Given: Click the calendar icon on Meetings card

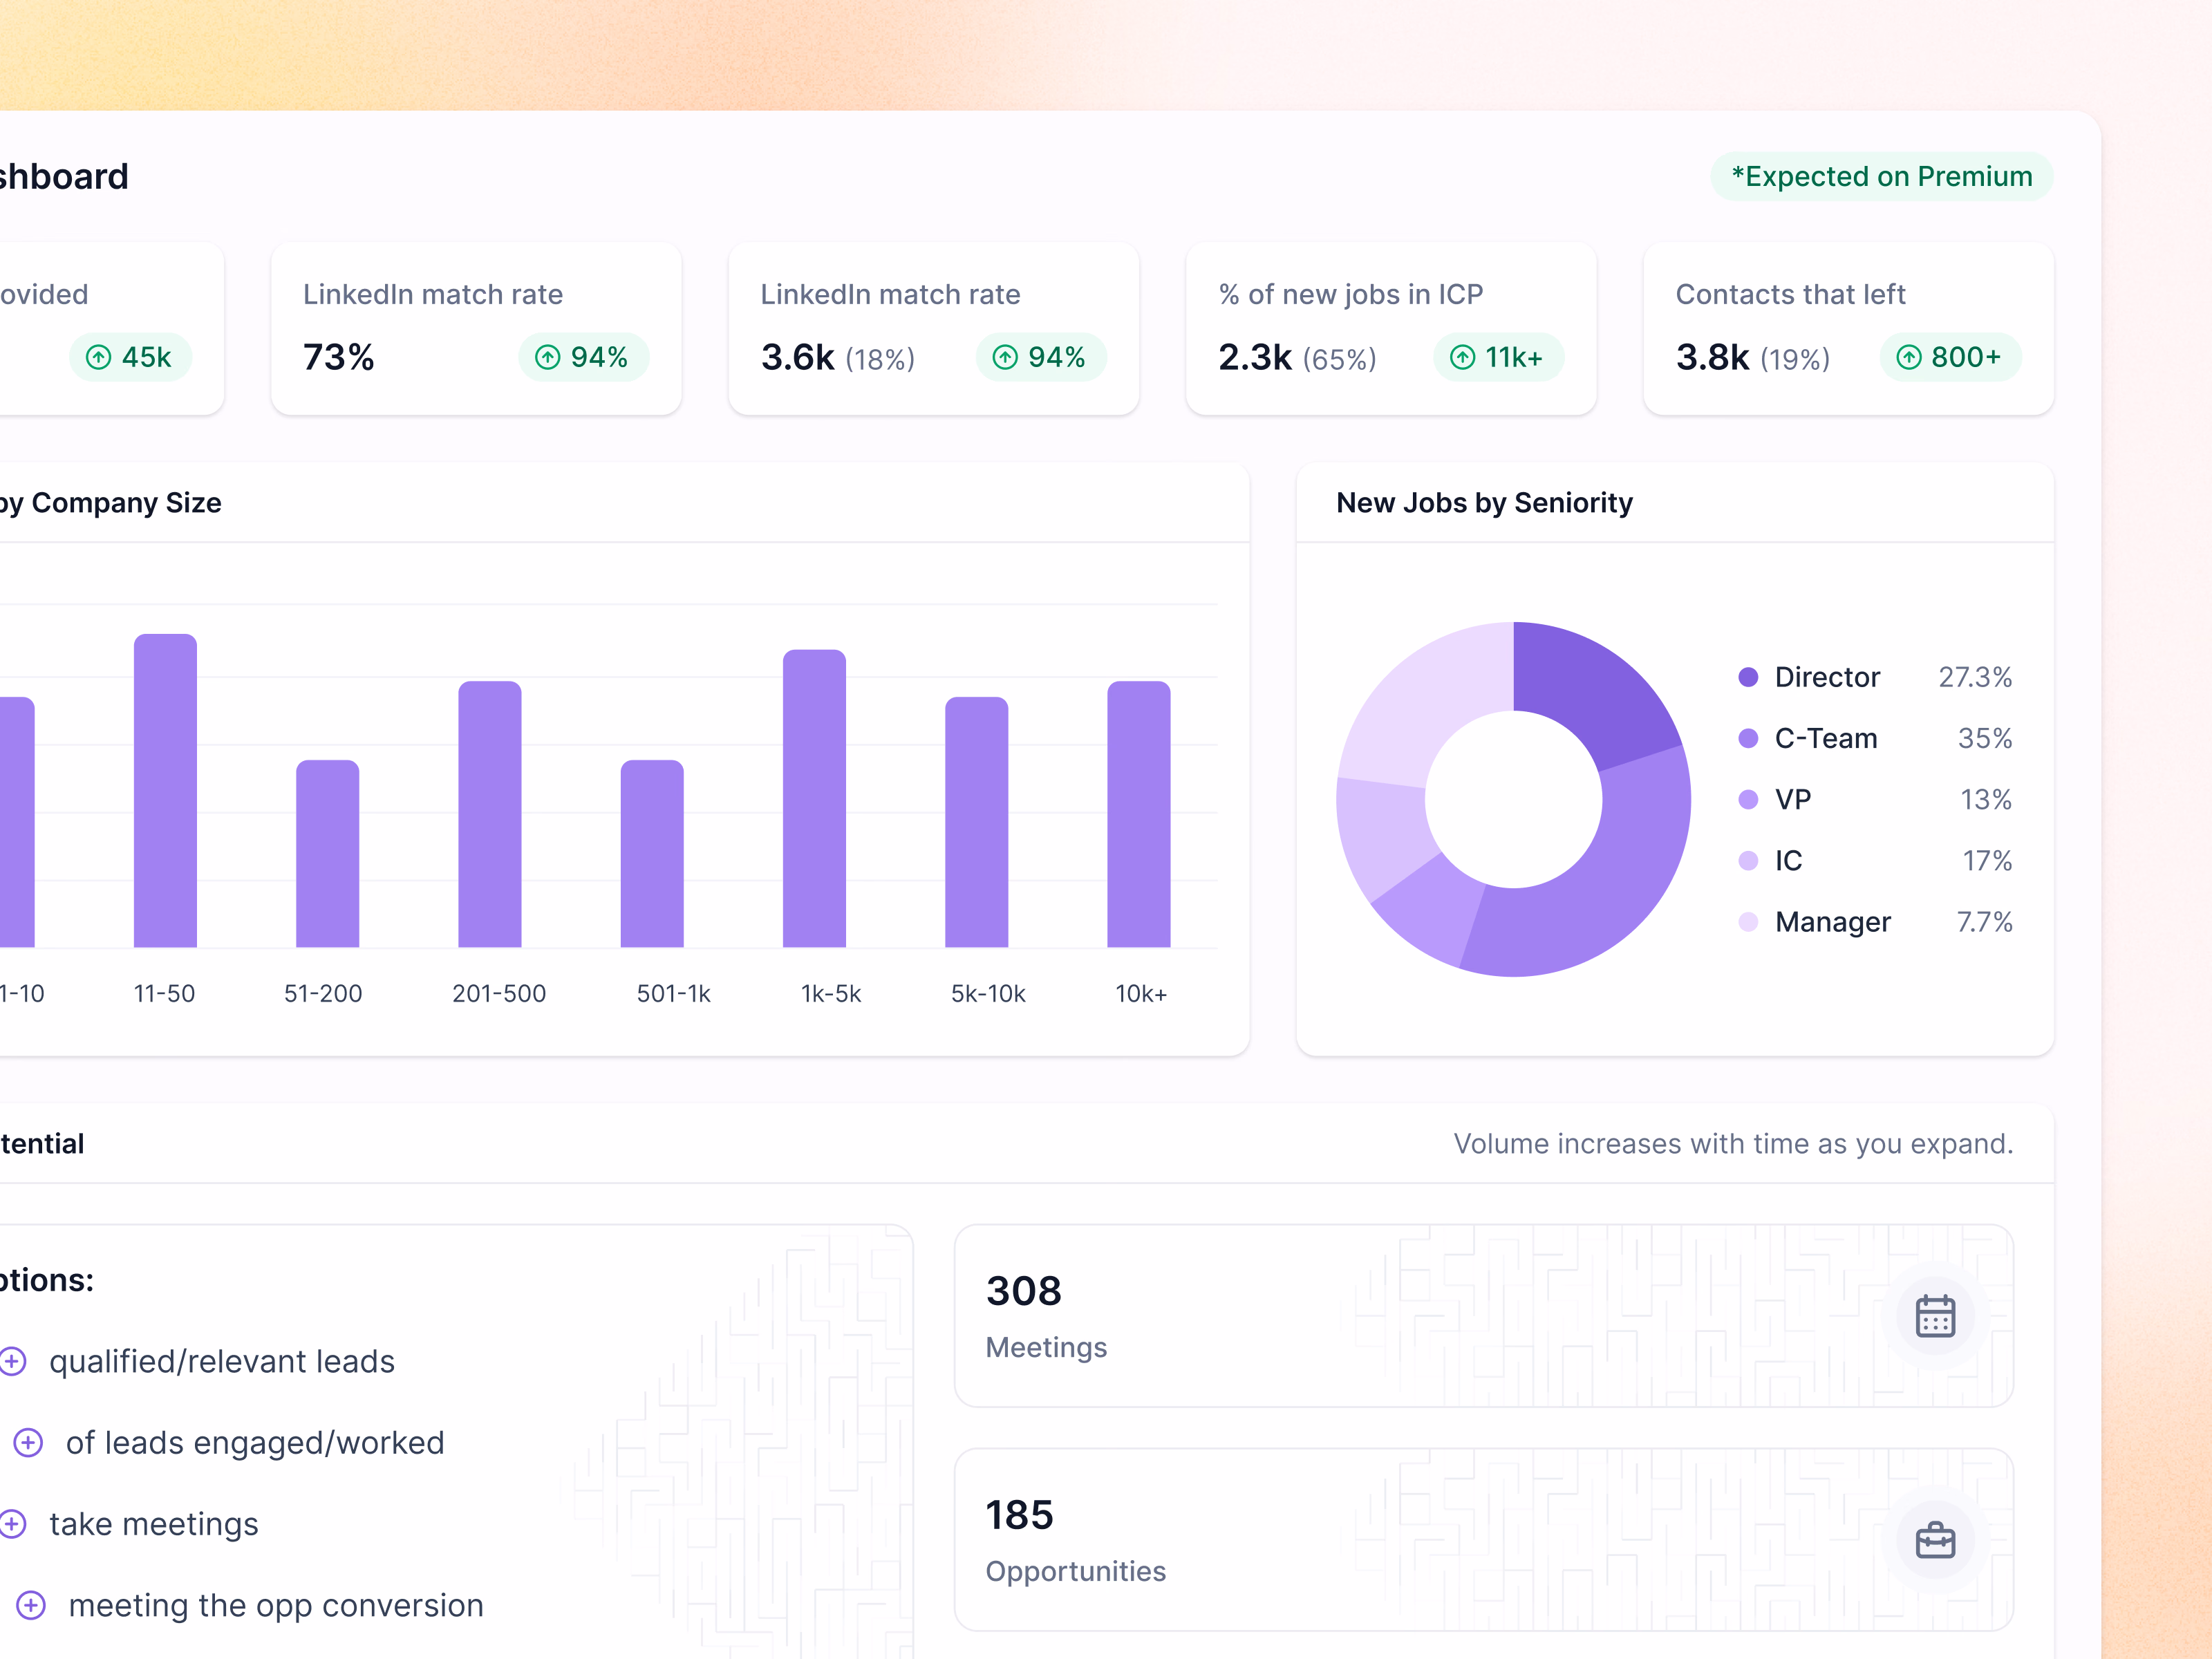Looking at the screenshot, I should point(1935,1316).
